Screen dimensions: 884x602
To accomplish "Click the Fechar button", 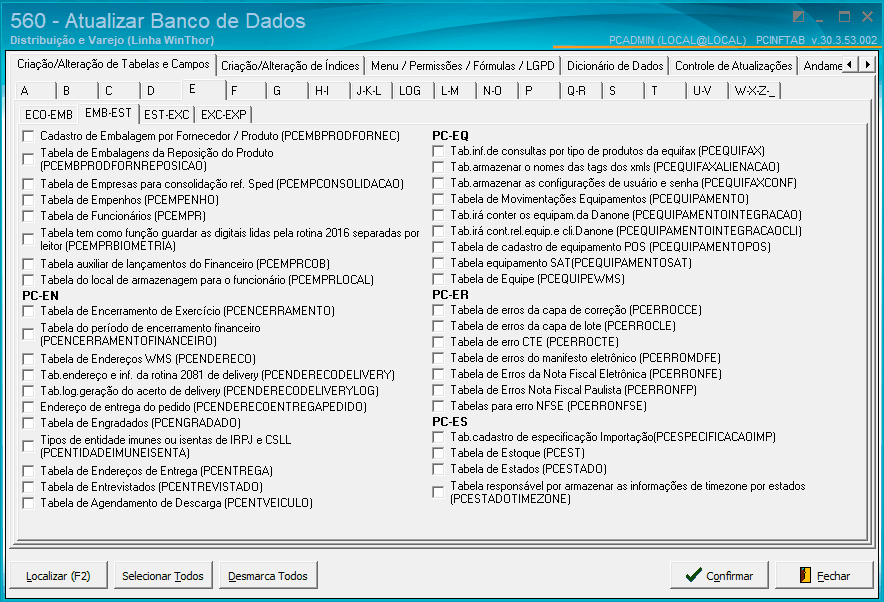I will (x=824, y=576).
